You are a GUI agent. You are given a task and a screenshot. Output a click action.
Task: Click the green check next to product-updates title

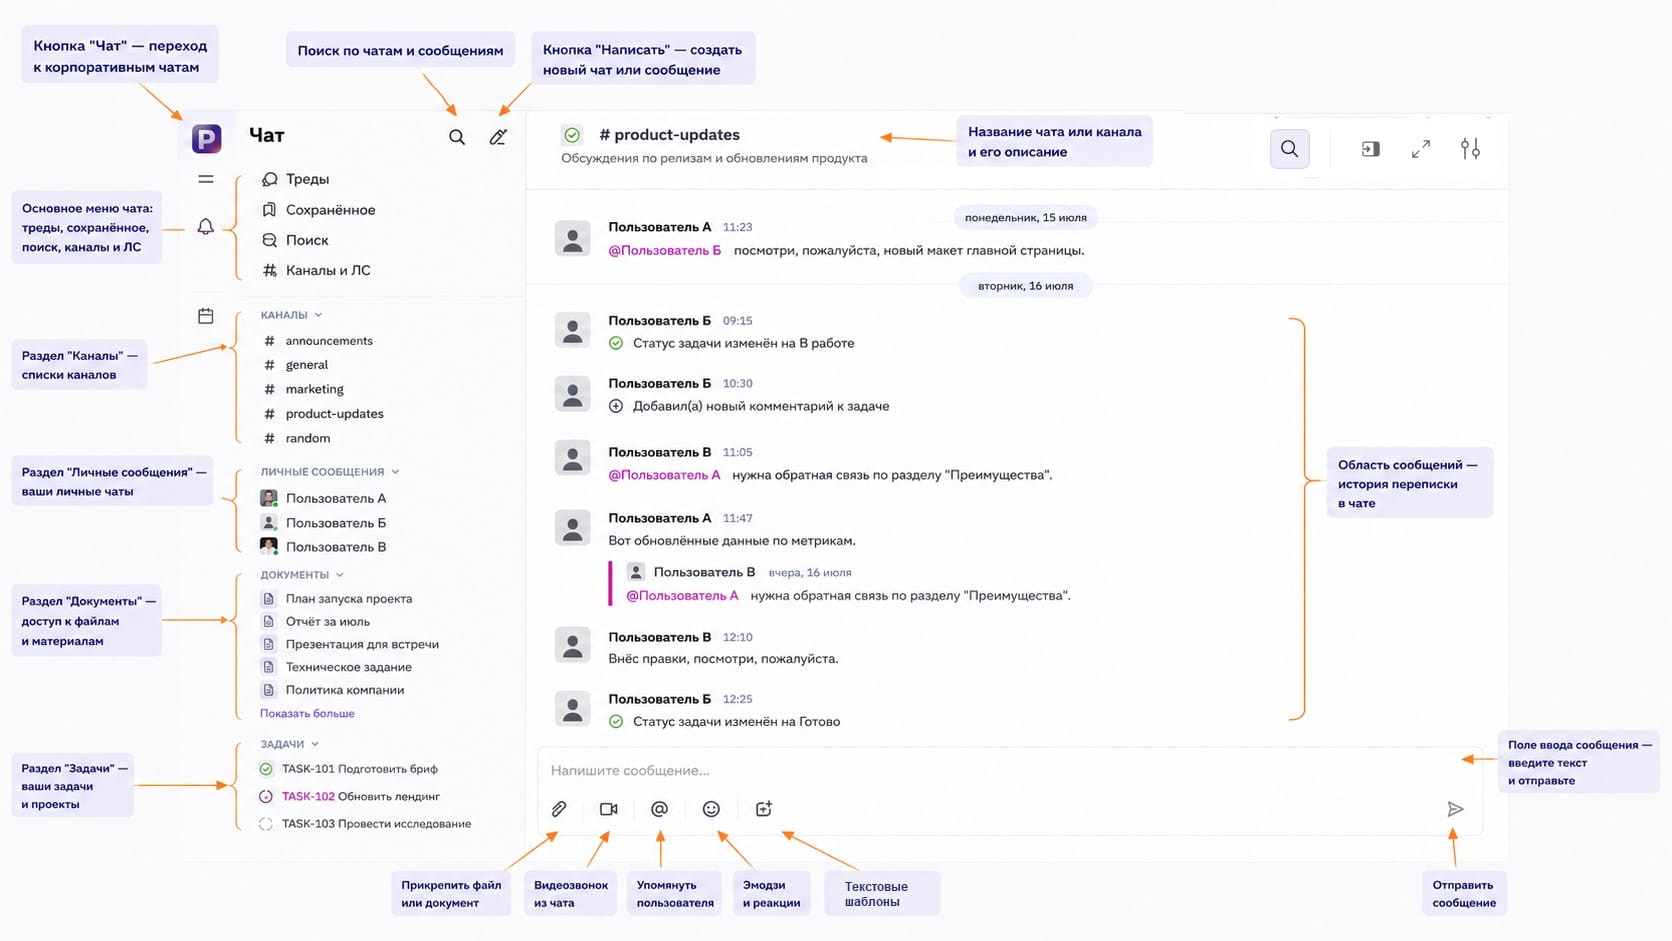(572, 135)
